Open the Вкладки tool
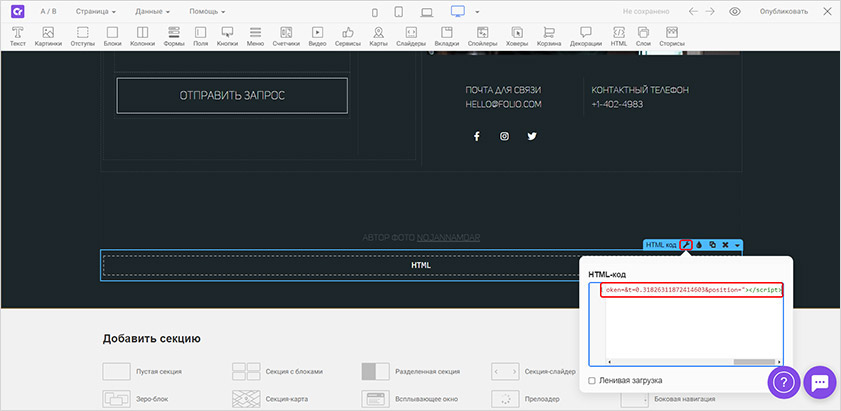This screenshot has width=841, height=411. coord(447,36)
